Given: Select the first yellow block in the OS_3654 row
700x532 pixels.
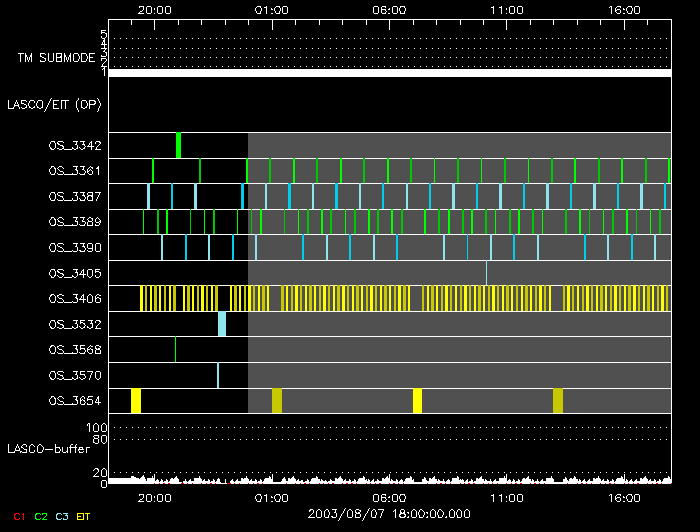Looking at the screenshot, I should [136, 401].
